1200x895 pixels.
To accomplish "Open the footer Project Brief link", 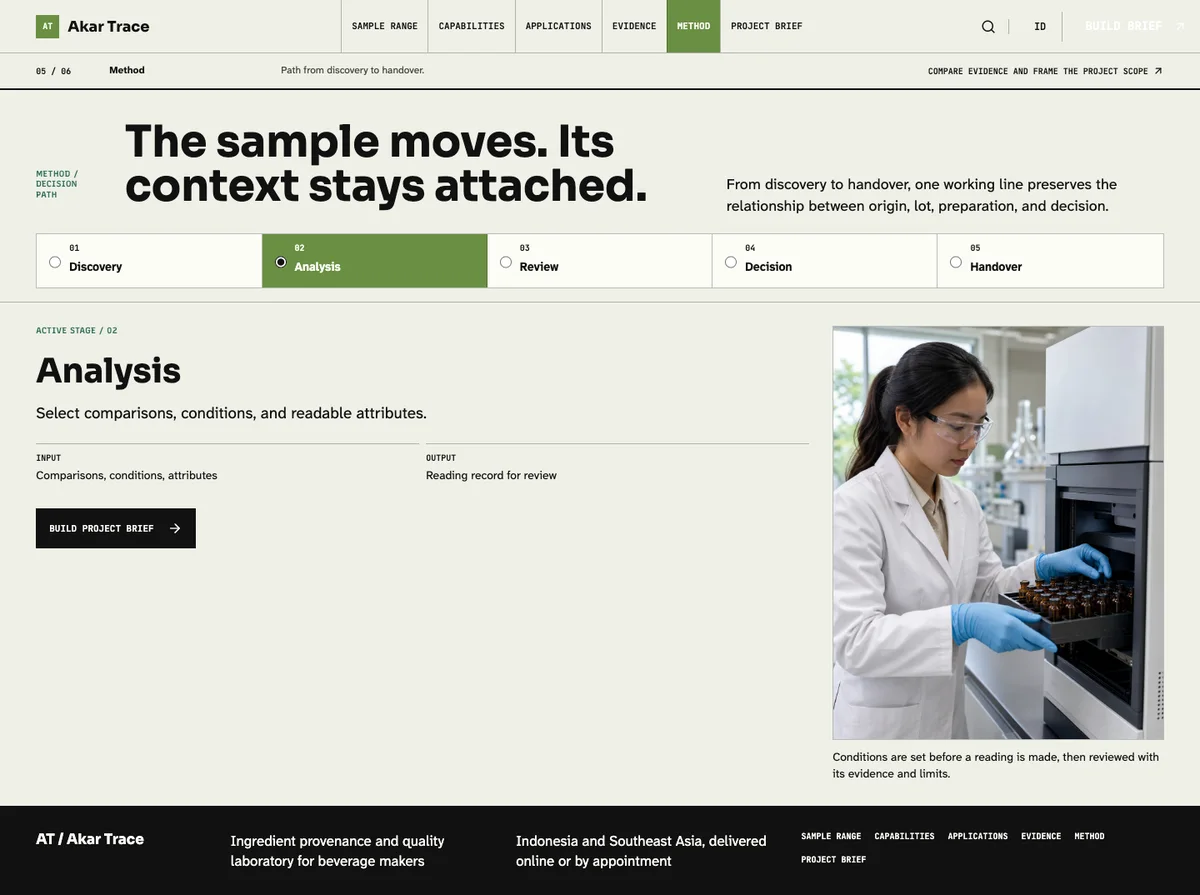I will (x=834, y=859).
